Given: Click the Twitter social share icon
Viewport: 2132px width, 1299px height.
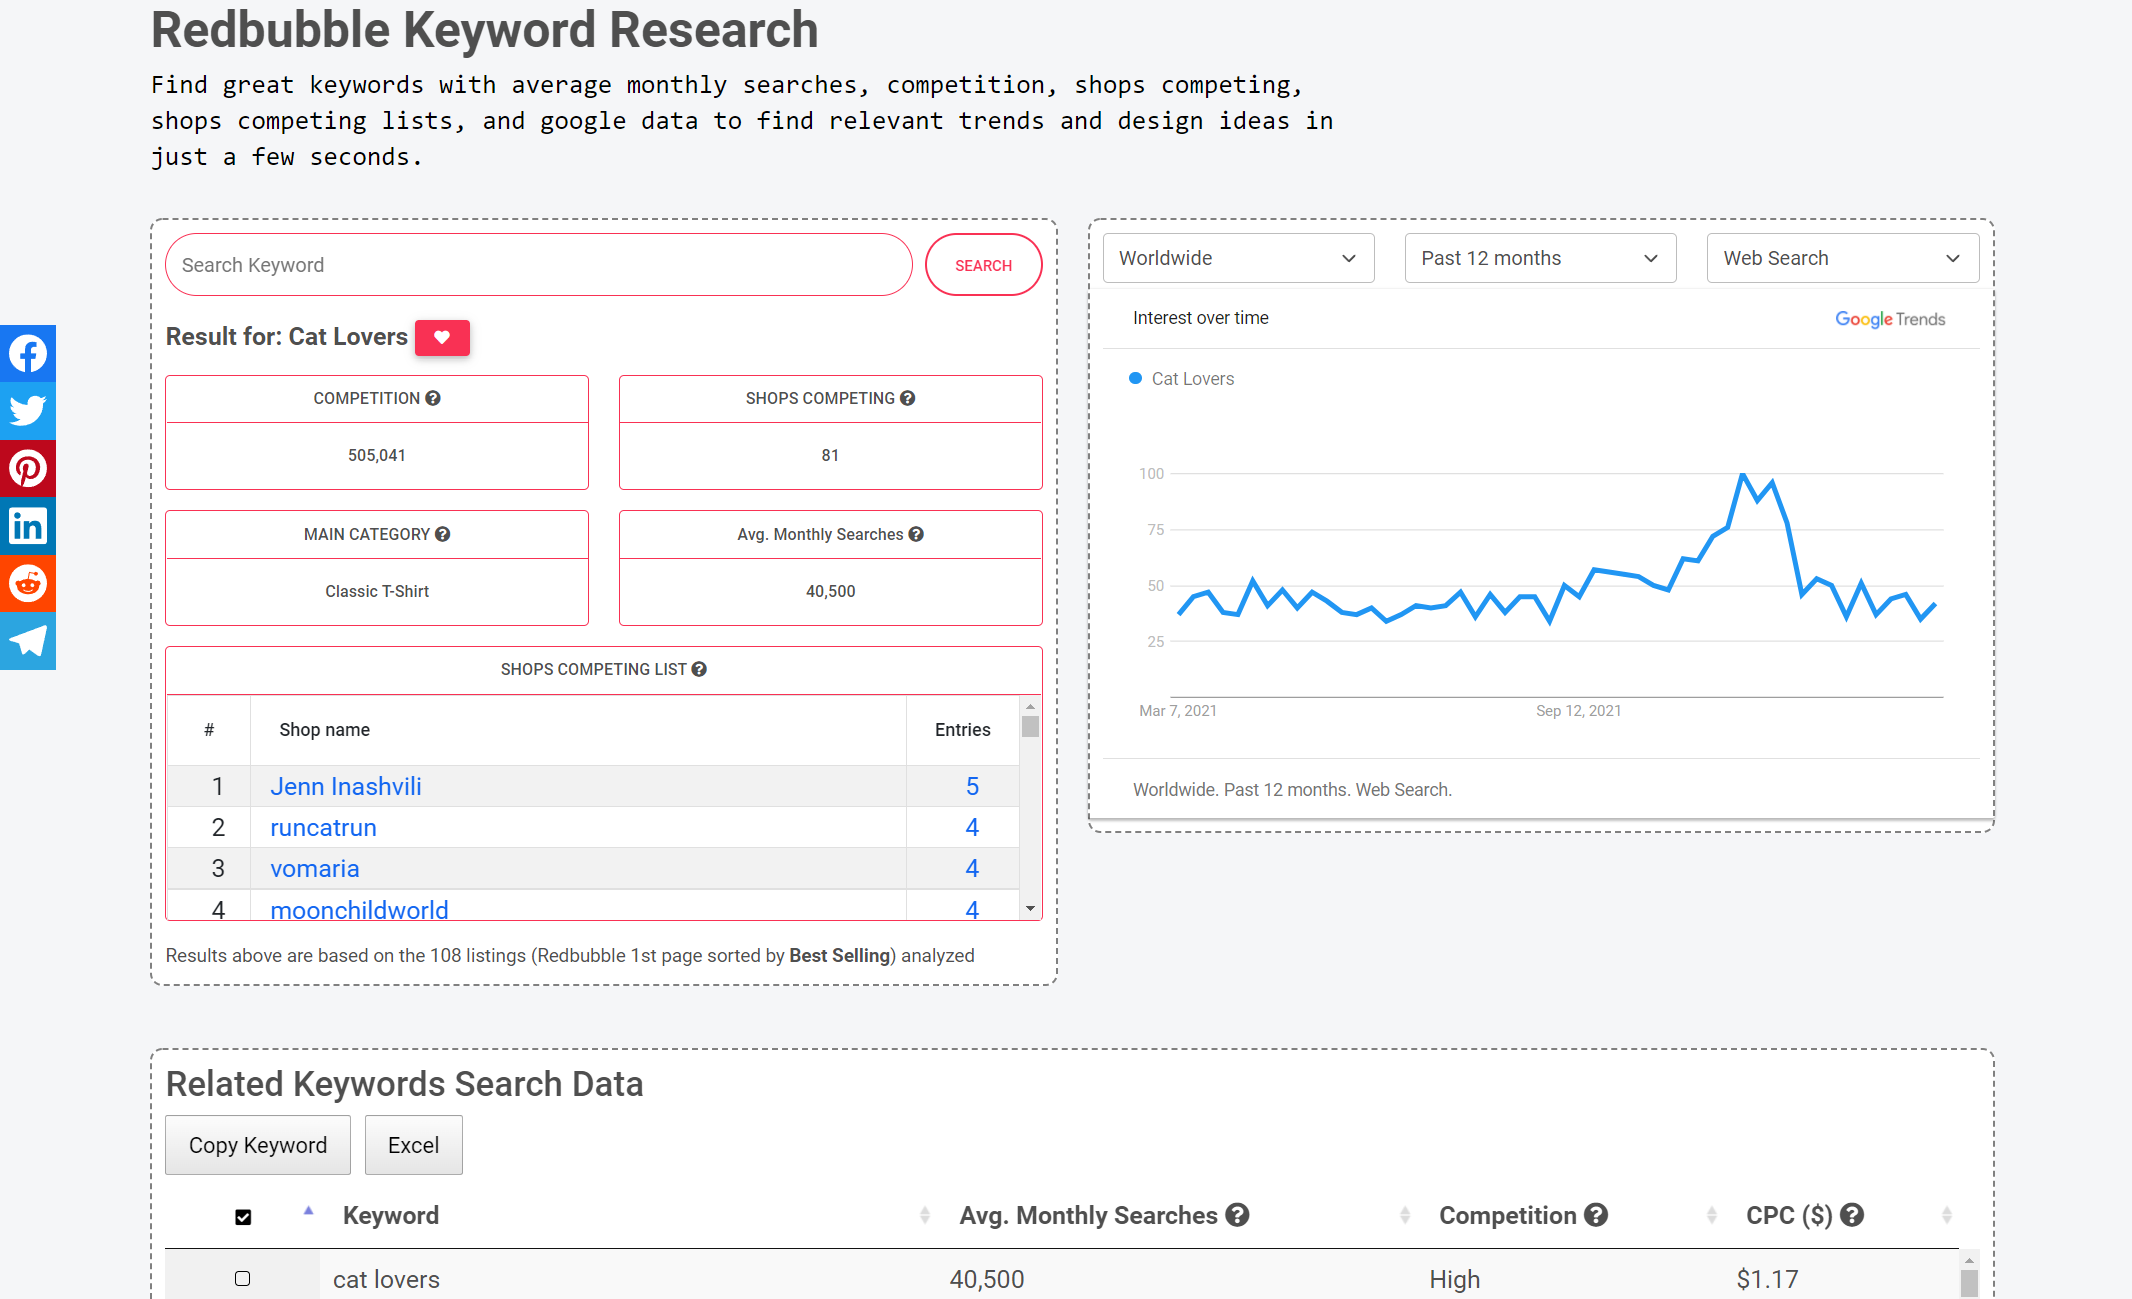Looking at the screenshot, I should tap(27, 410).
